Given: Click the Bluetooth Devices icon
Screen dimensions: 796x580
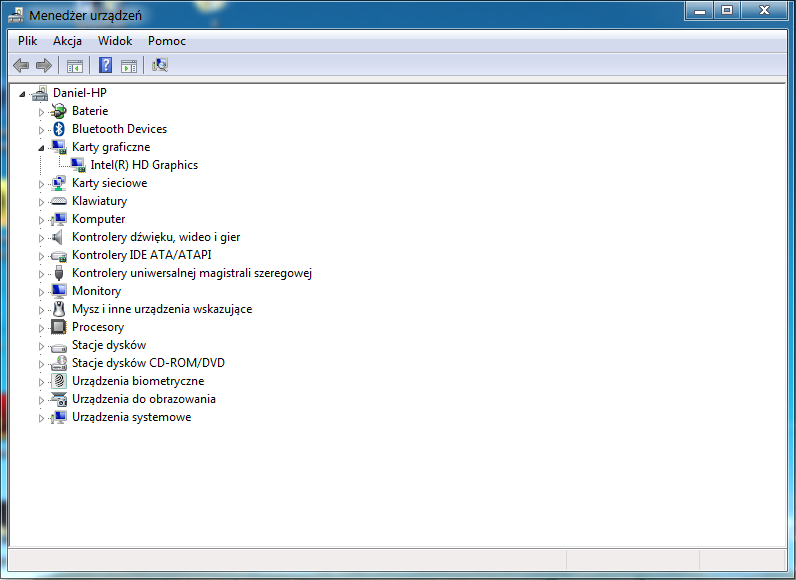Looking at the screenshot, I should pos(59,129).
